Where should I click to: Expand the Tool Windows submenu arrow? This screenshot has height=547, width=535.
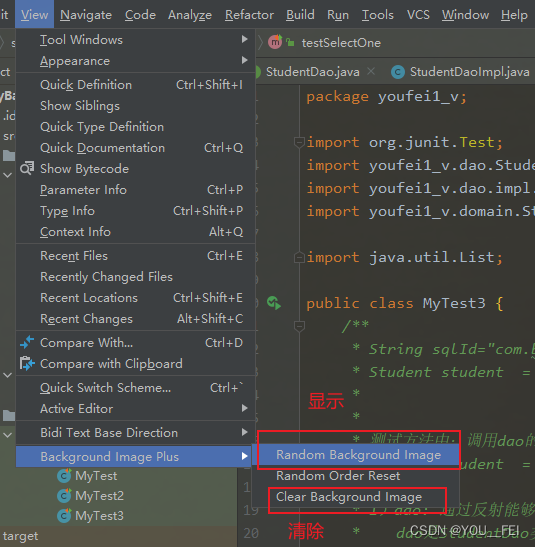pyautogui.click(x=245, y=39)
